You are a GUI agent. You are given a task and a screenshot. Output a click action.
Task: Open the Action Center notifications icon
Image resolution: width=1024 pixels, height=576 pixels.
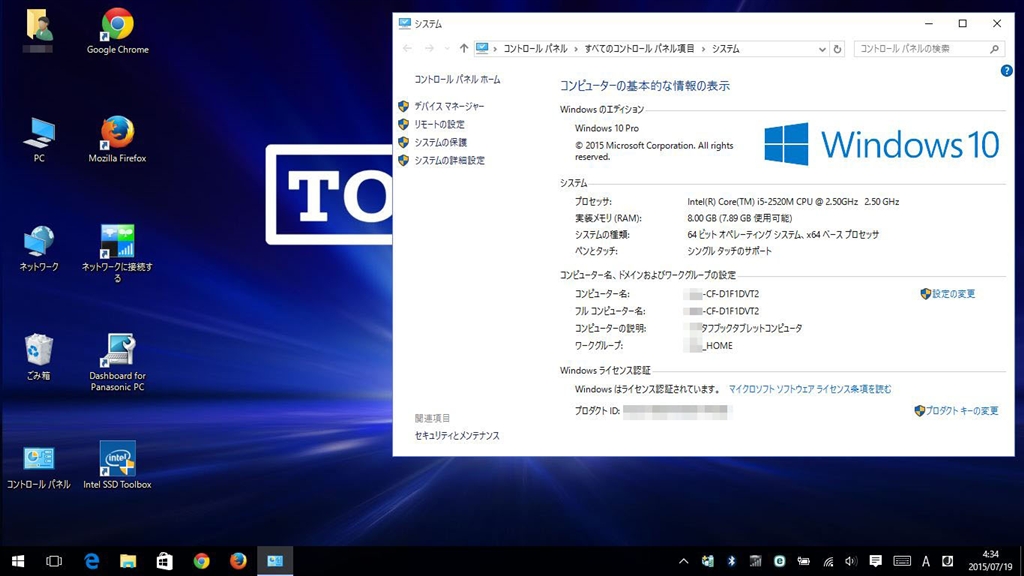pos(876,561)
